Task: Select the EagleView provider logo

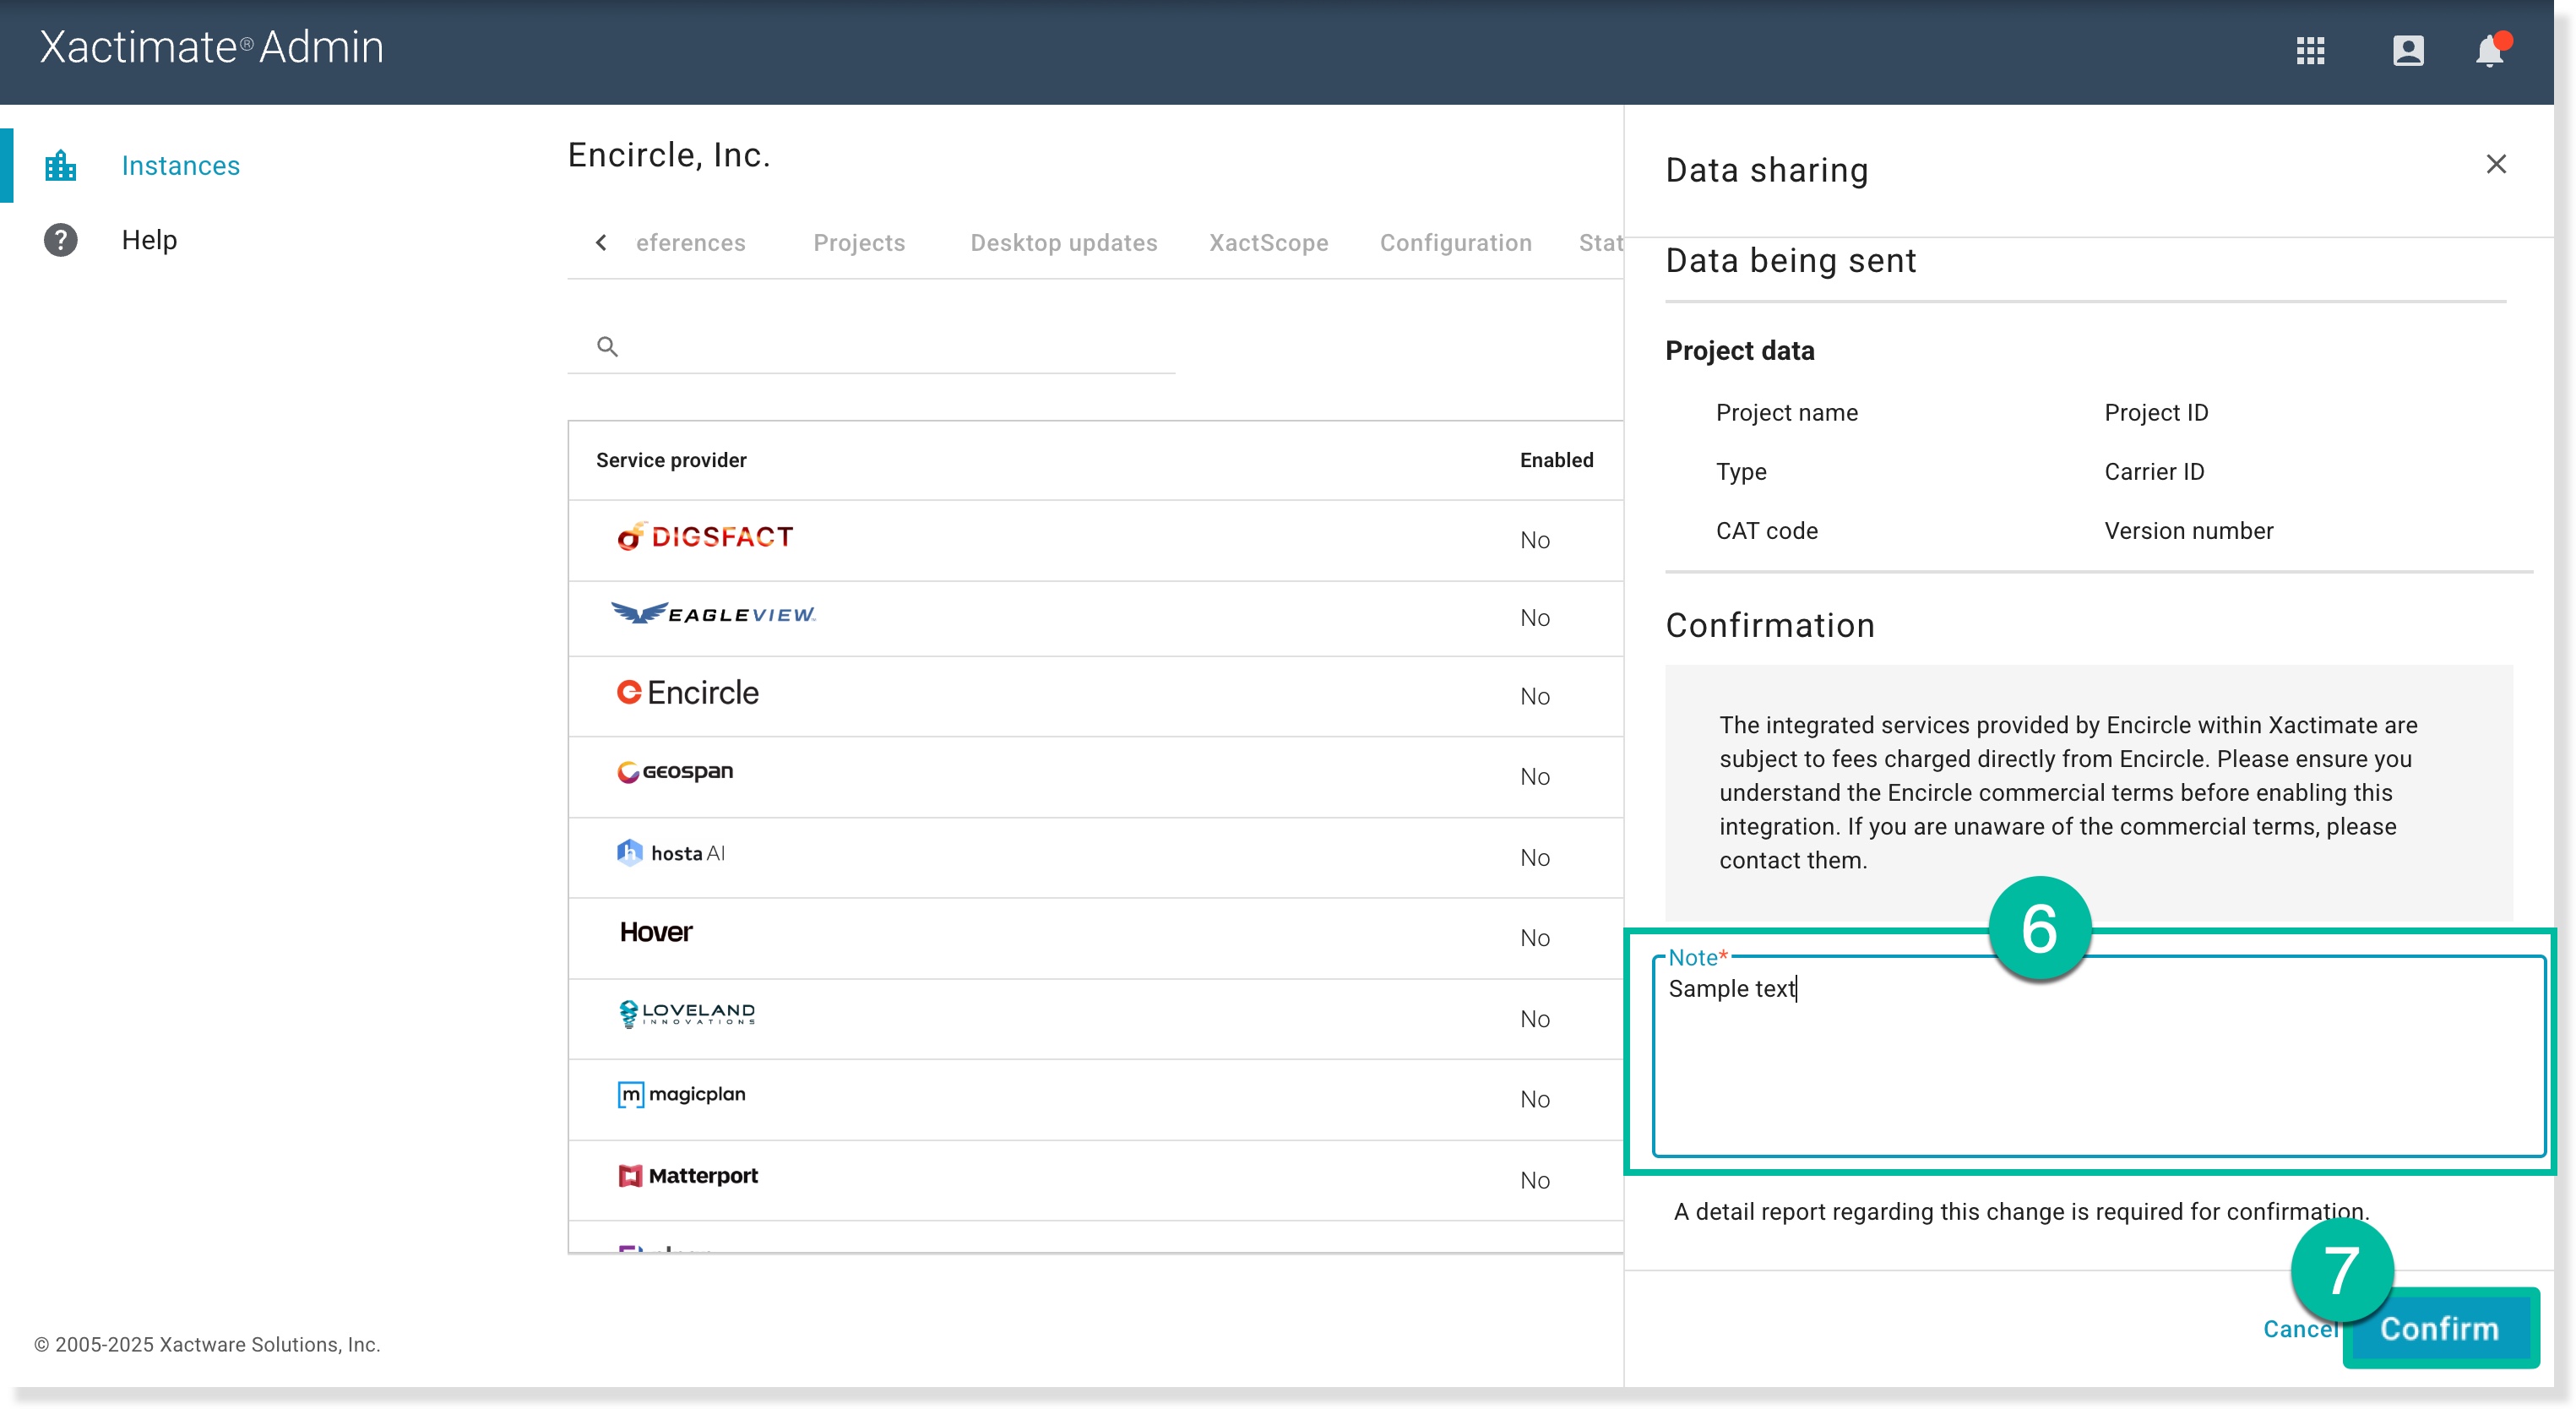Action: tap(713, 614)
